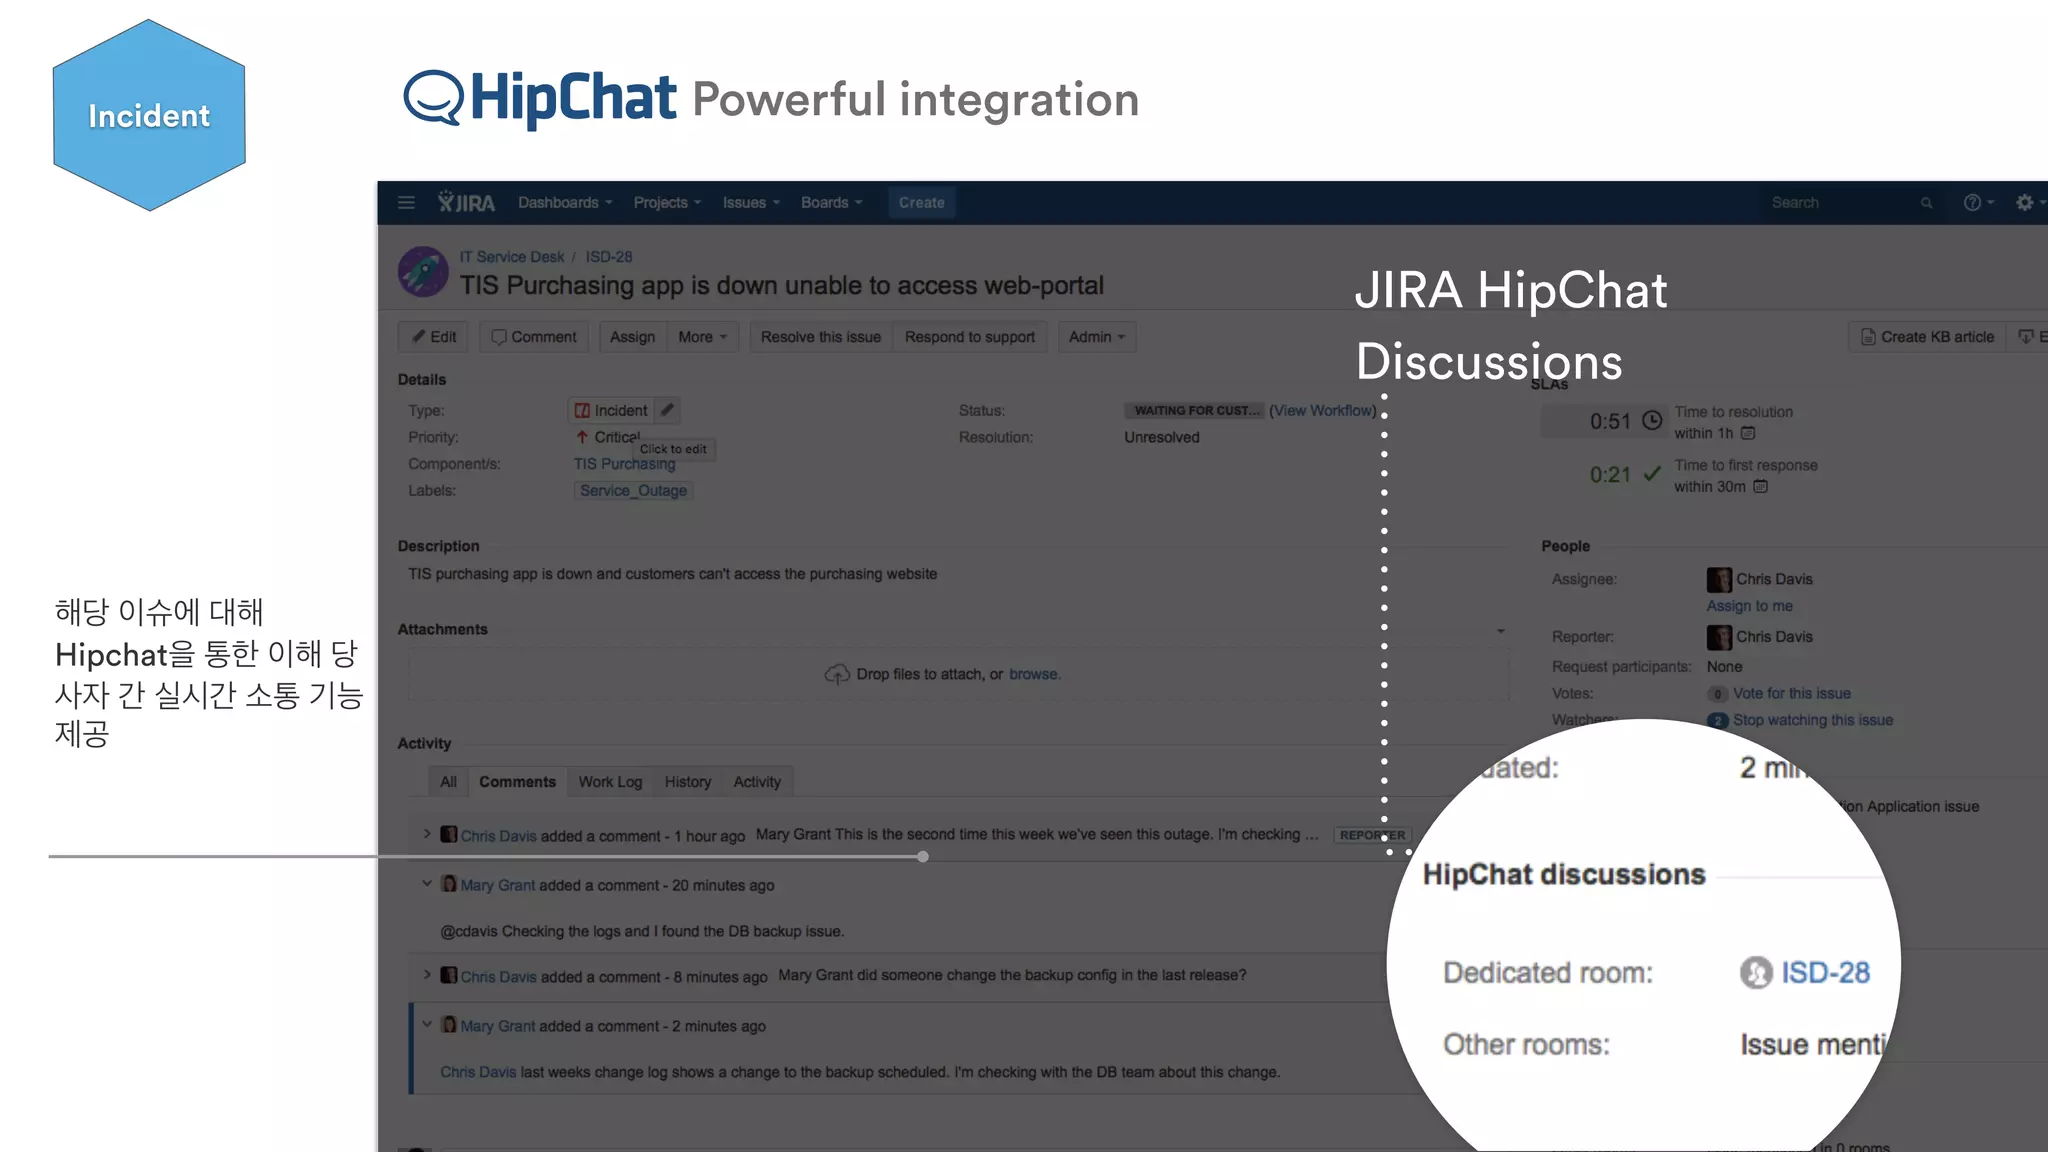Click Resolve this issue
The width and height of the screenshot is (2048, 1152).
(821, 337)
